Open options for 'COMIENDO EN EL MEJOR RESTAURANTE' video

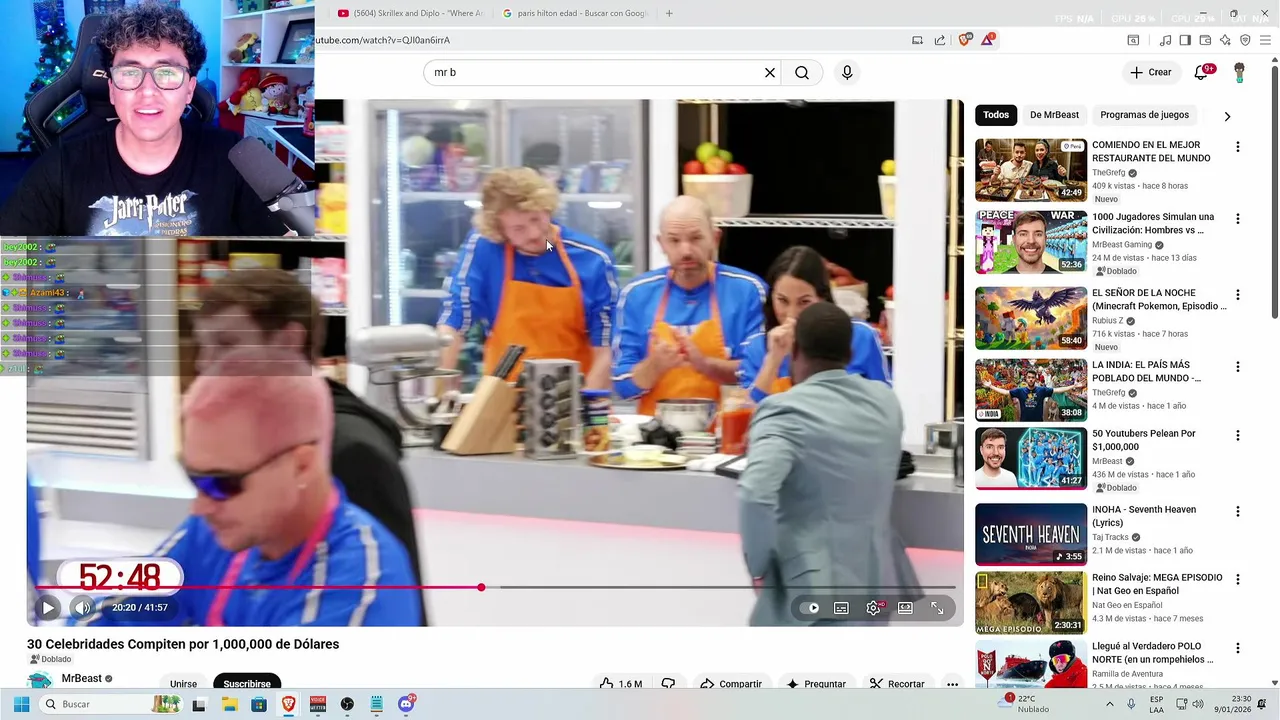click(1238, 147)
